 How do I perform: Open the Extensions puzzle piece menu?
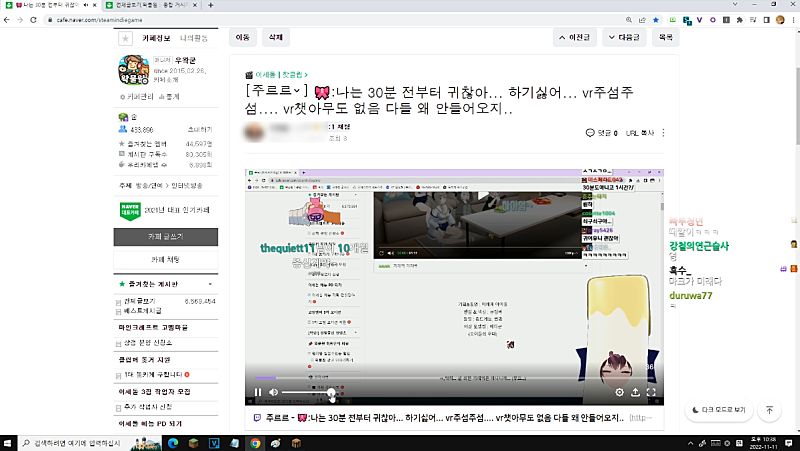click(x=740, y=20)
